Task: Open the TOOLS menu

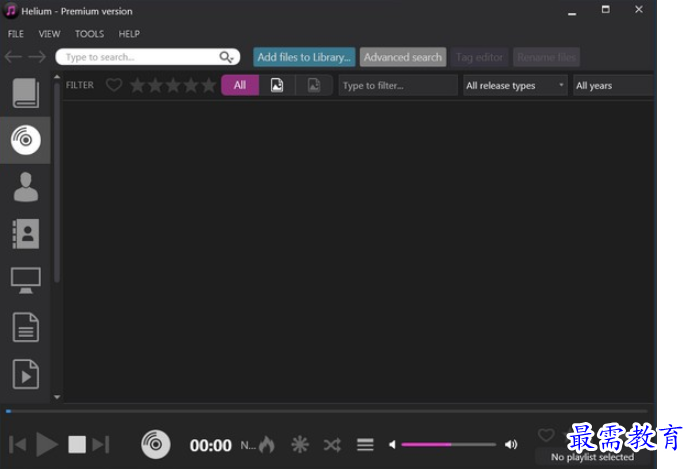Action: 89,34
